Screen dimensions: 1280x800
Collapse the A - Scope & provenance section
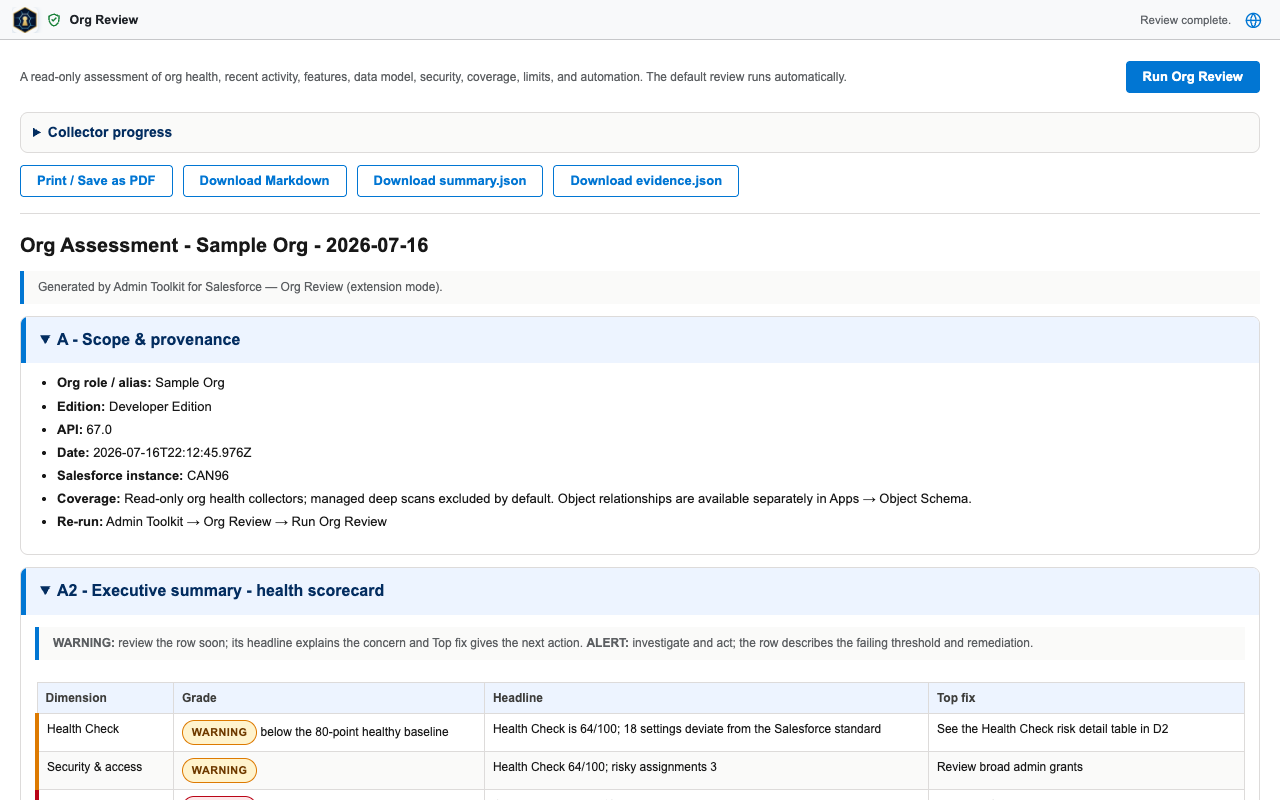click(640, 340)
